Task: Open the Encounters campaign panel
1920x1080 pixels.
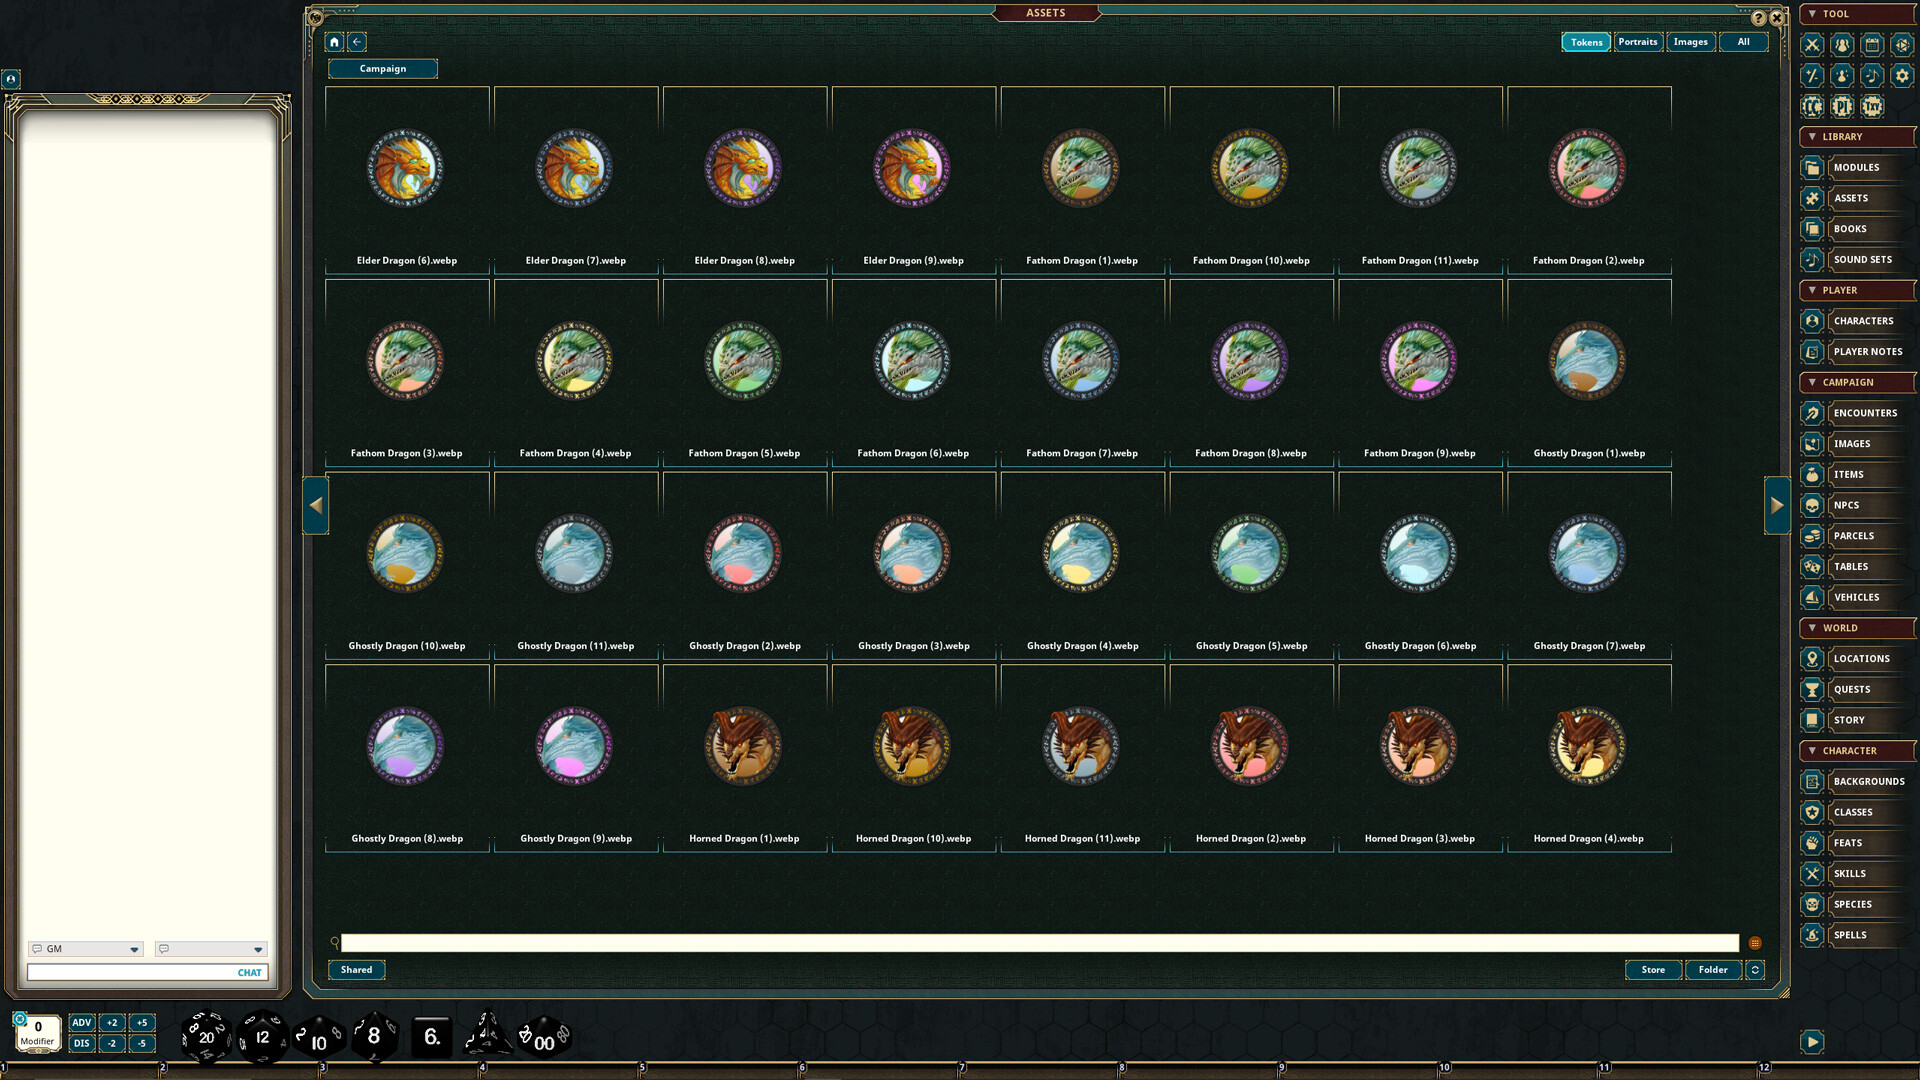Action: 1864,413
